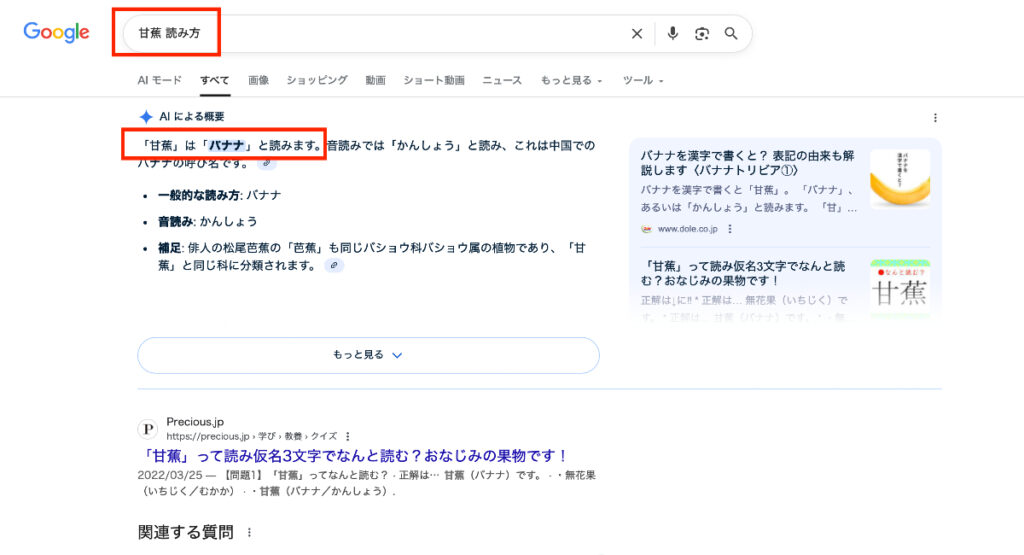Start voice search with microphone icon
1024x555 pixels.
click(673, 33)
